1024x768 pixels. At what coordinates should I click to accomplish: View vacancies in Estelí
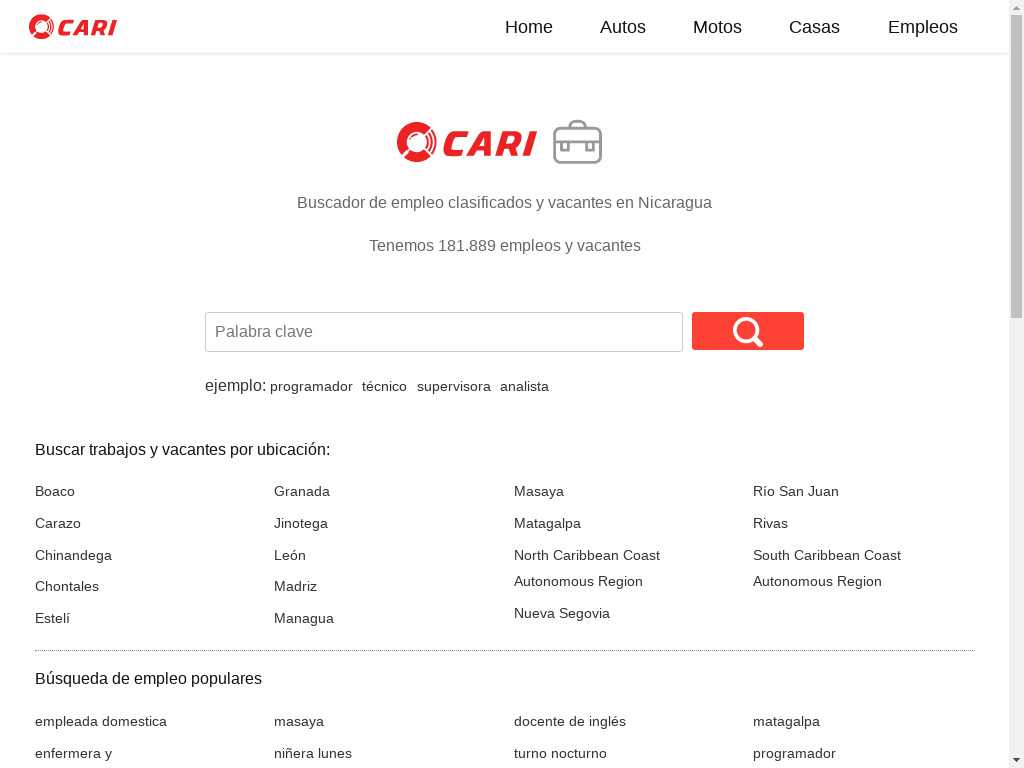[52, 618]
